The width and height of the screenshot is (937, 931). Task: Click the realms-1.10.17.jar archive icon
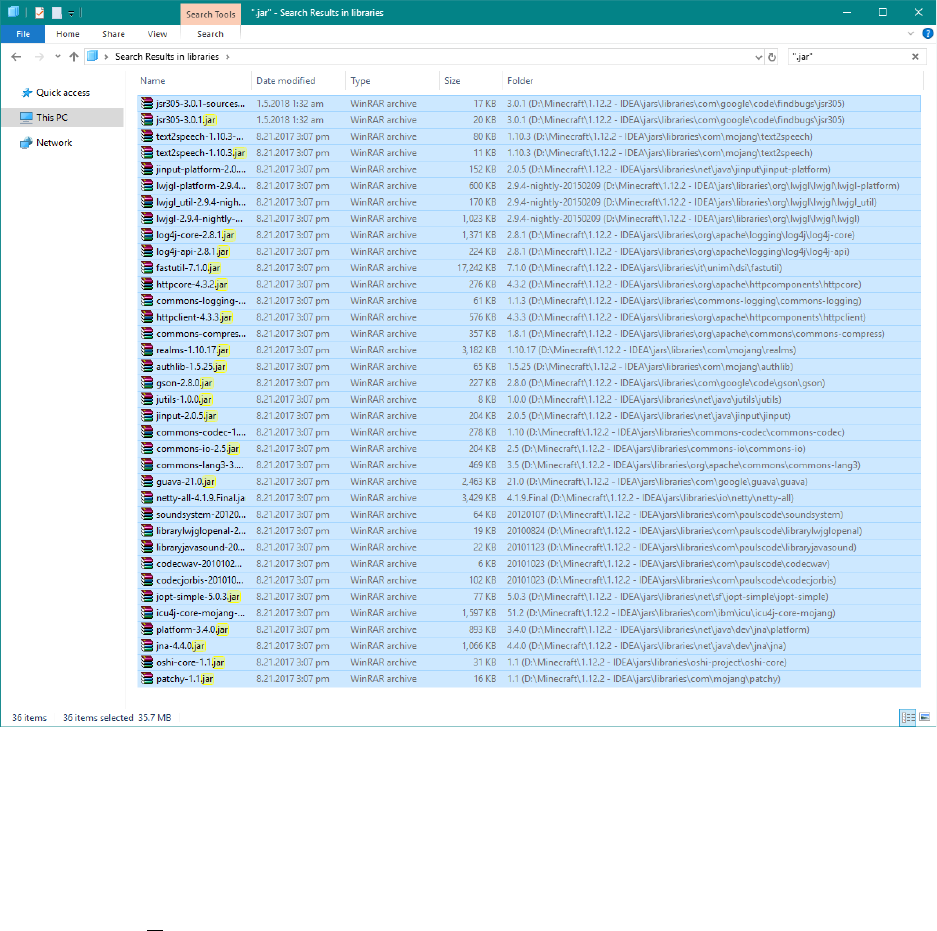click(x=146, y=350)
